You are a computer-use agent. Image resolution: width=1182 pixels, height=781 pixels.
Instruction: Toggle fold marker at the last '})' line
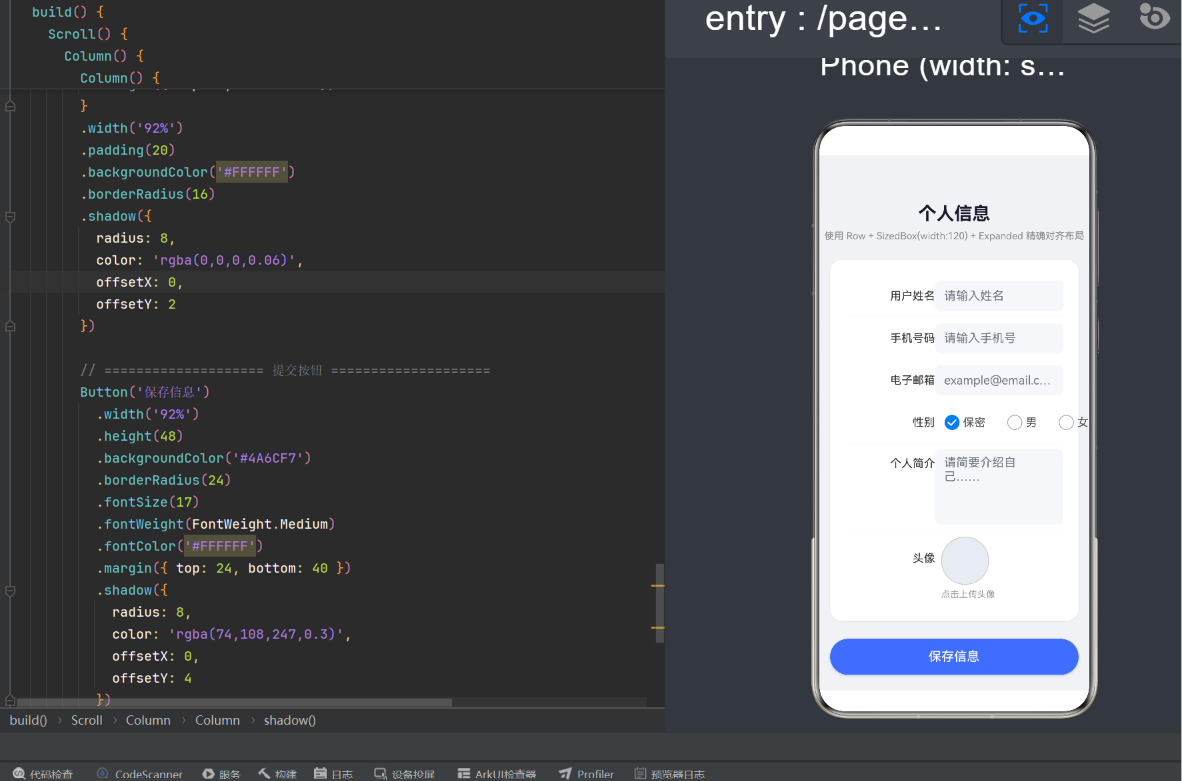point(10,700)
